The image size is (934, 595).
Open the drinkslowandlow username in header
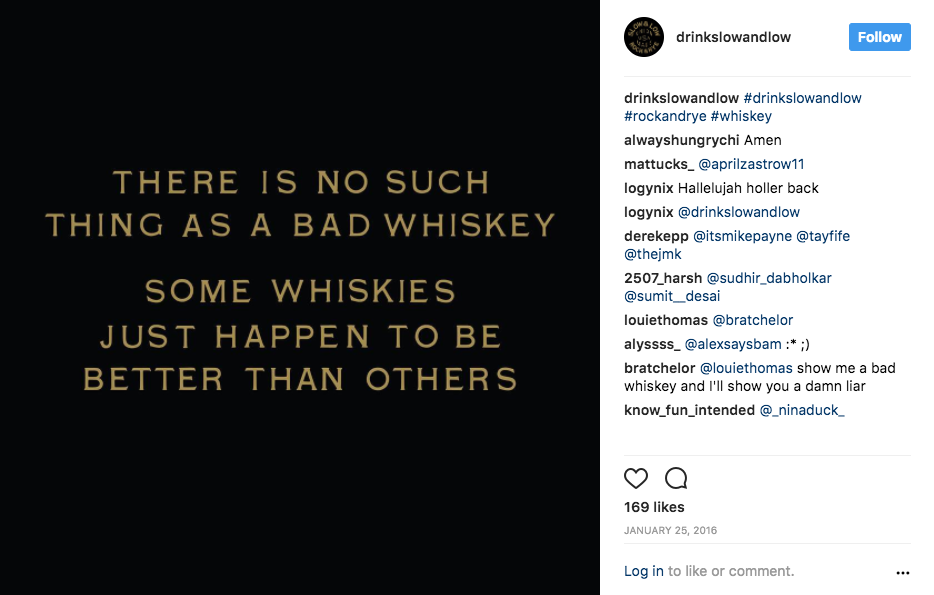point(733,37)
